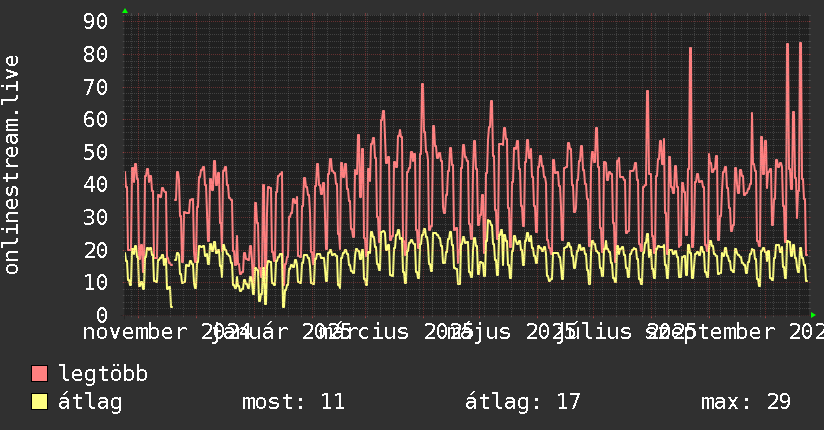Select the átlag legend label
824x430 pixels.
pyautogui.click(x=90, y=401)
